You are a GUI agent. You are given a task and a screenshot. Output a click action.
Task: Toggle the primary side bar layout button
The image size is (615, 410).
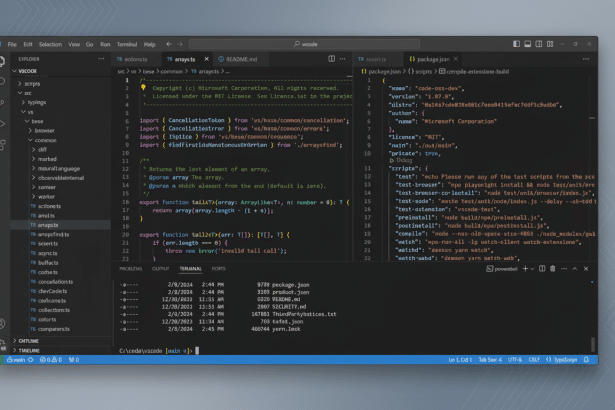coord(517,44)
